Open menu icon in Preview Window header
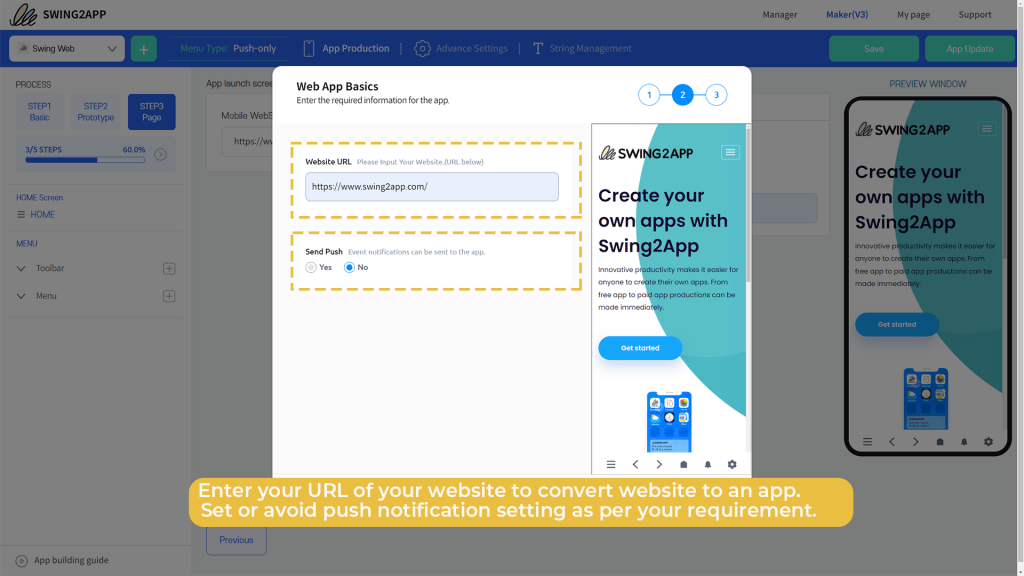The height and width of the screenshot is (576, 1024). (987, 129)
